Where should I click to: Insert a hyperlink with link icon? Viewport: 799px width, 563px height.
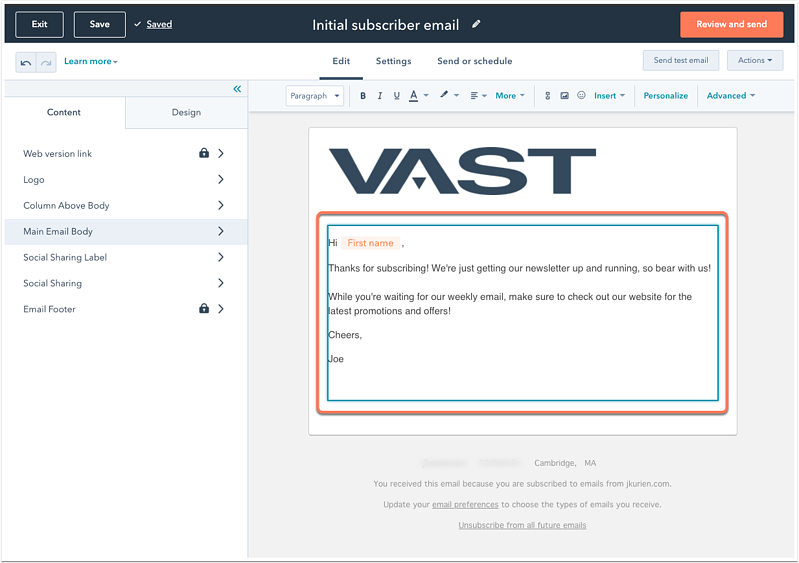click(547, 96)
